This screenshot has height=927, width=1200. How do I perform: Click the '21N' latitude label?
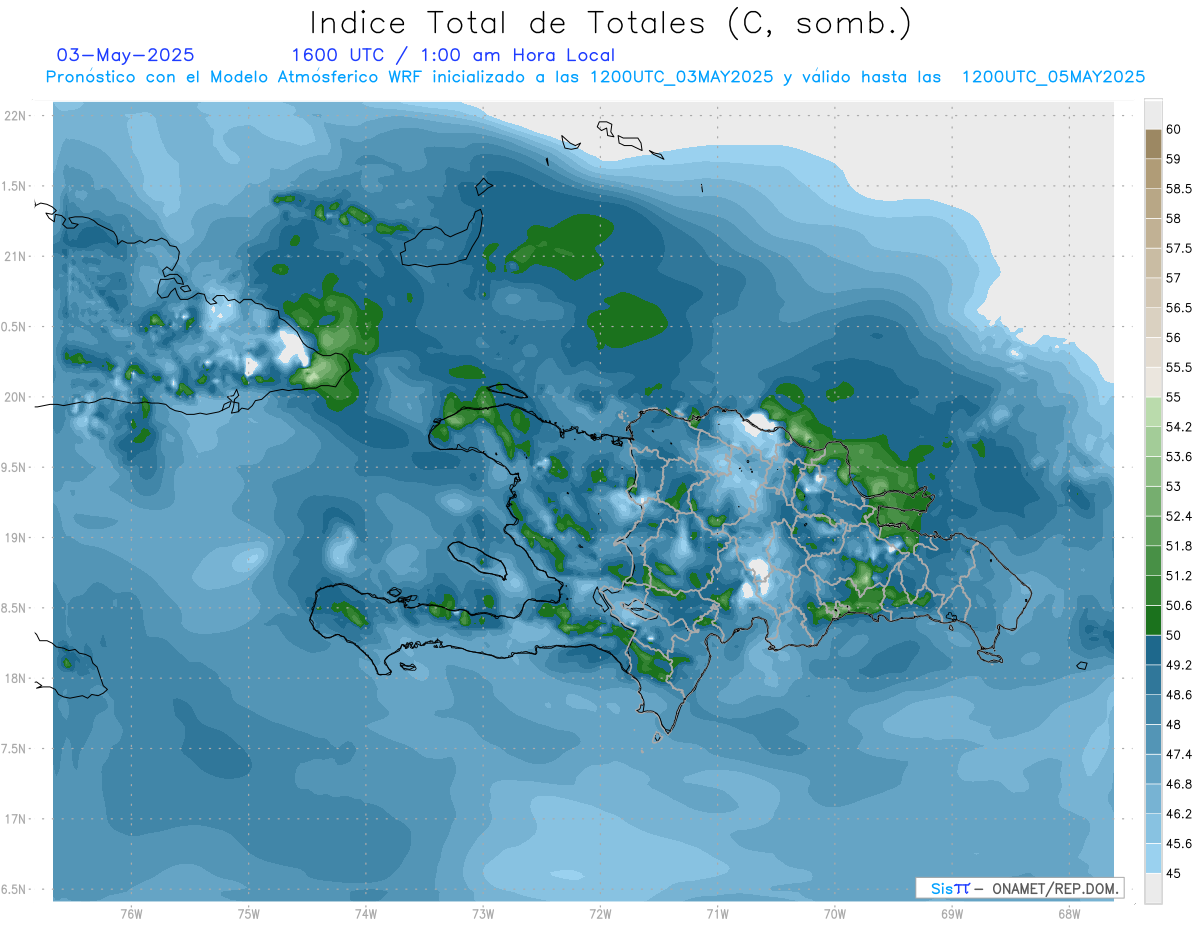pyautogui.click(x=15, y=256)
